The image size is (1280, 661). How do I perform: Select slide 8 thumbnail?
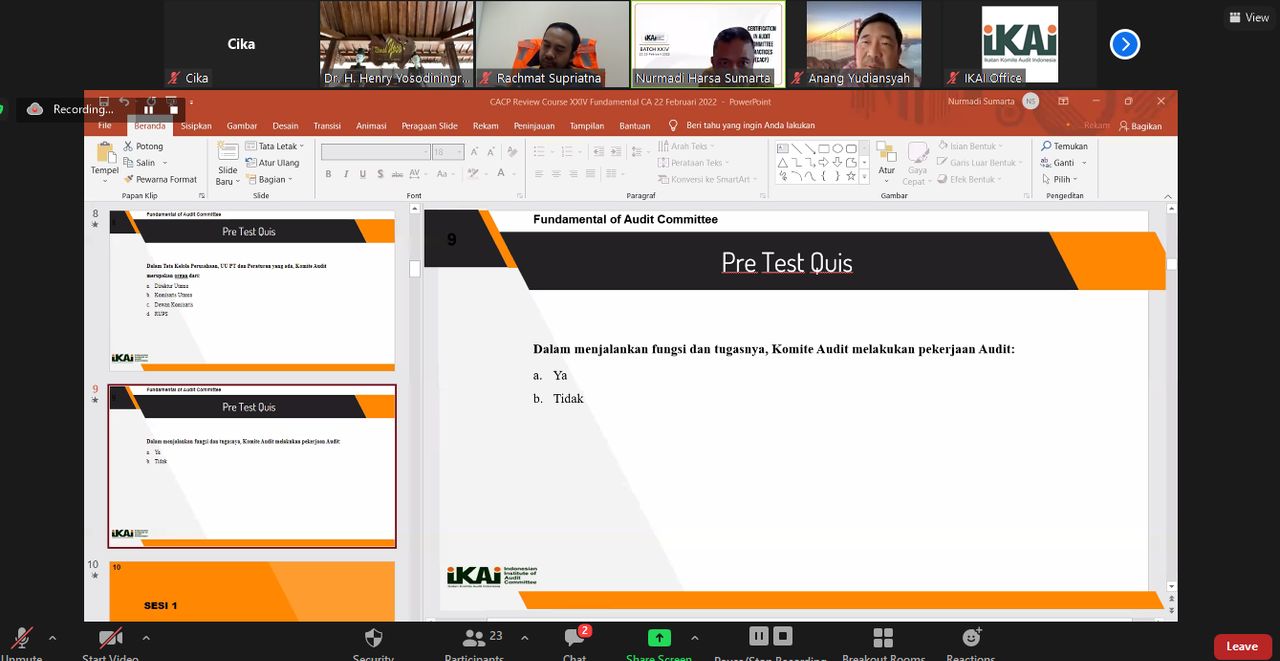[x=251, y=290]
